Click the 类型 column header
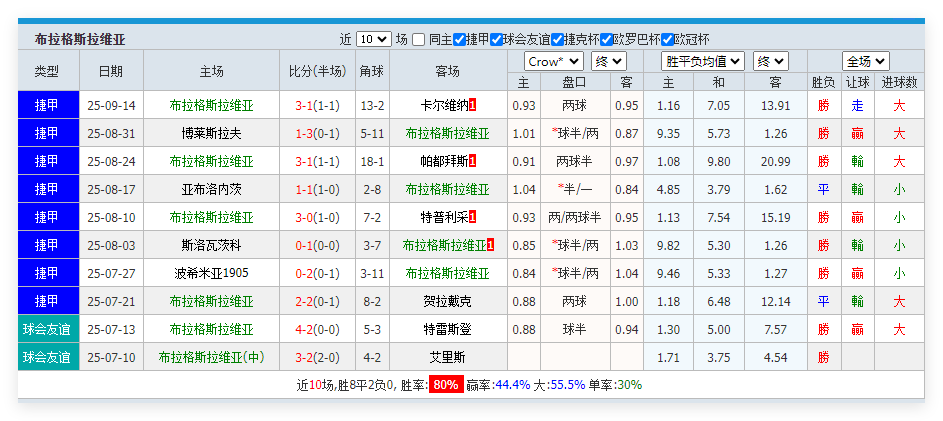The image size is (943, 421). pyautogui.click(x=47, y=71)
